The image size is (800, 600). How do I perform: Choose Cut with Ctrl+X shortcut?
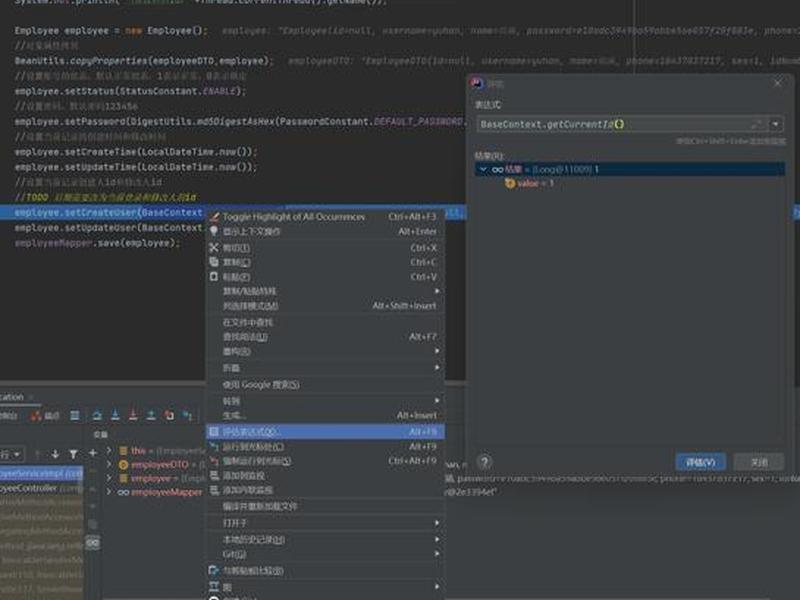pyautogui.click(x=325, y=248)
